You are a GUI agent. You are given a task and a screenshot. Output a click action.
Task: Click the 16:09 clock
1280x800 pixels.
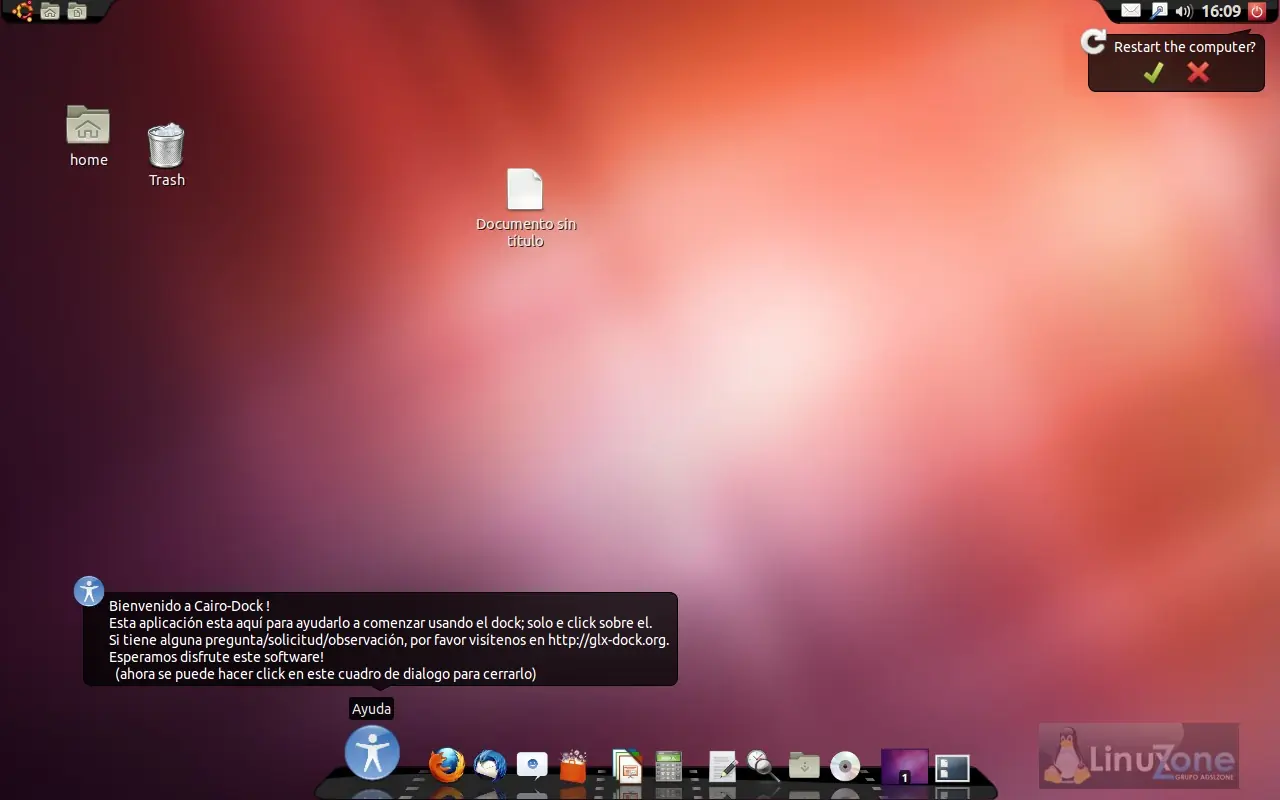(x=1221, y=11)
